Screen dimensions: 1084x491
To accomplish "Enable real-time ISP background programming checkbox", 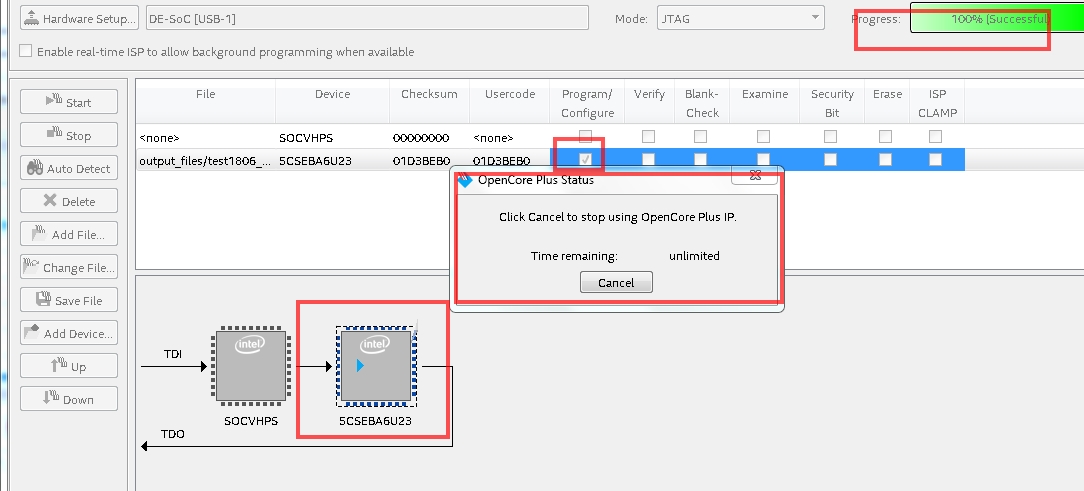I will click(26, 51).
